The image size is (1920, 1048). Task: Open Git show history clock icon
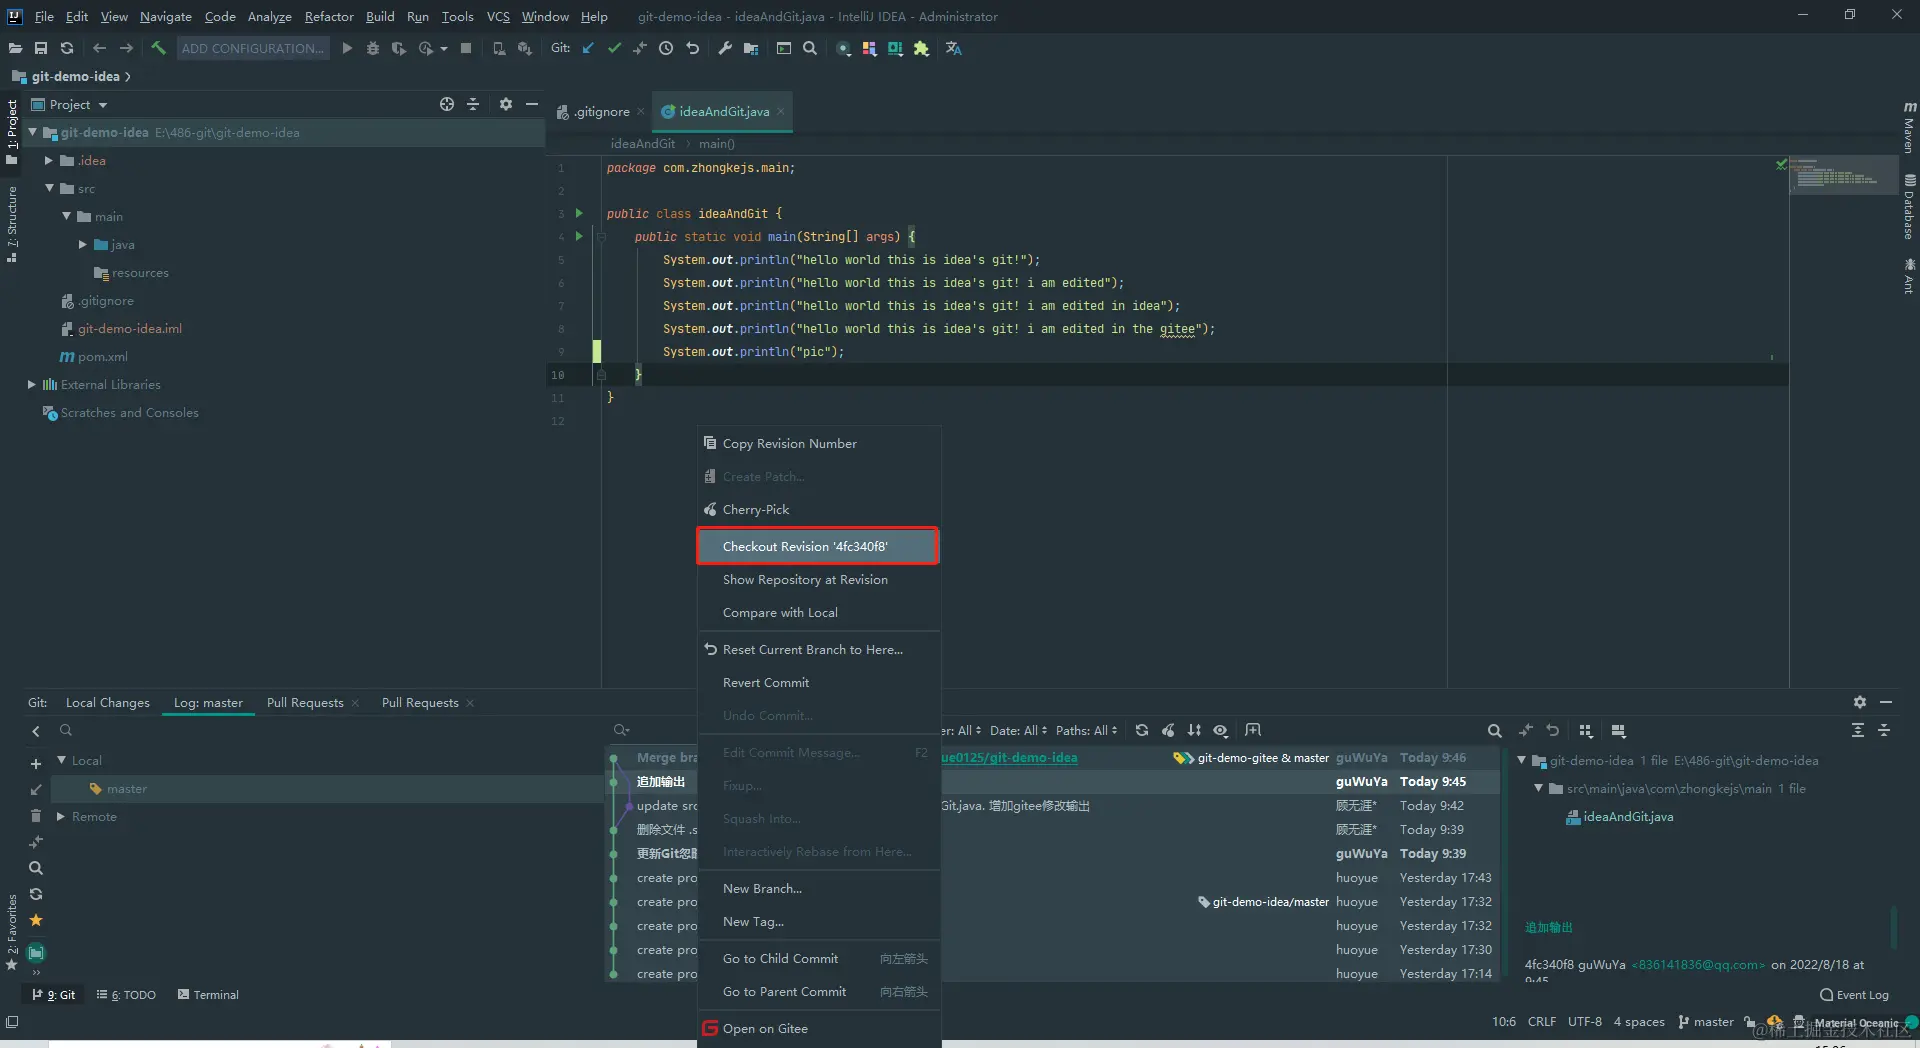tap(666, 48)
